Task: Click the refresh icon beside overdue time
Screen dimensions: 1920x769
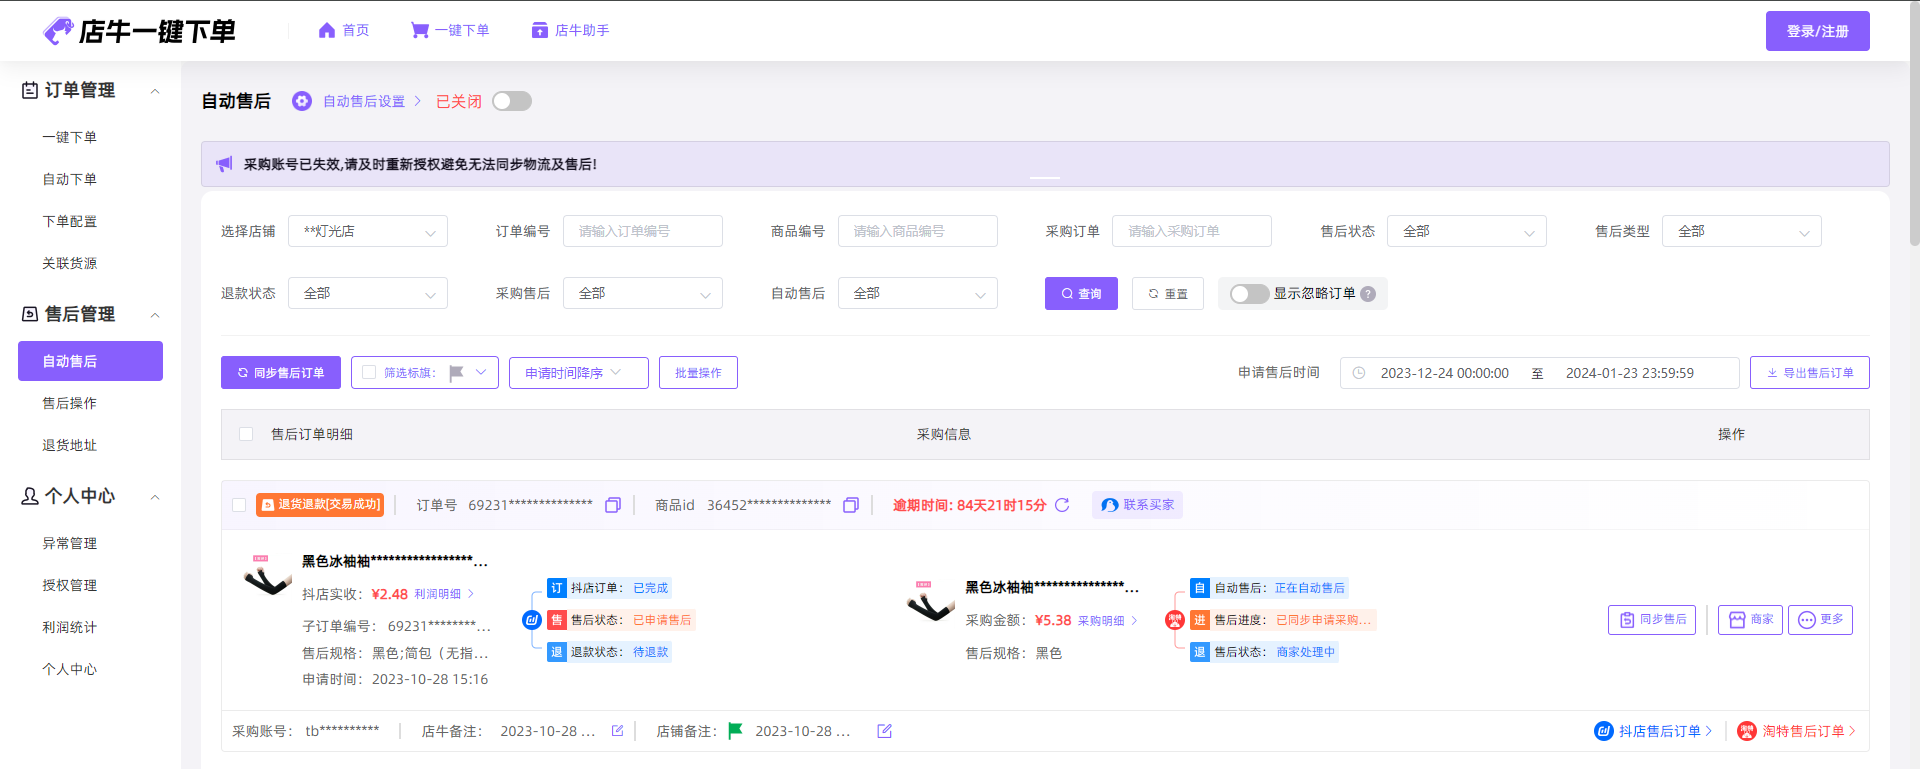Action: click(x=1062, y=505)
